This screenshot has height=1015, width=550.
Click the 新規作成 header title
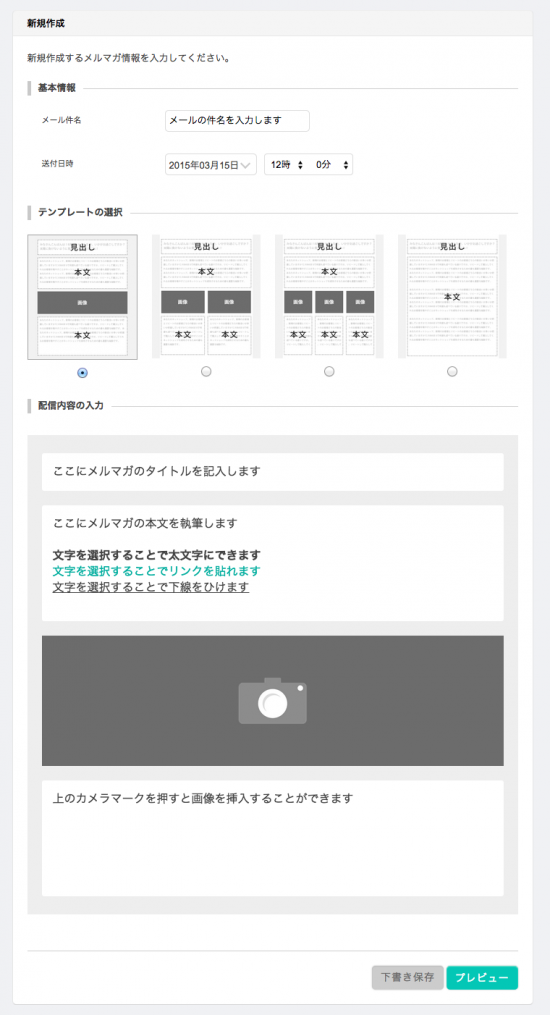[45, 23]
